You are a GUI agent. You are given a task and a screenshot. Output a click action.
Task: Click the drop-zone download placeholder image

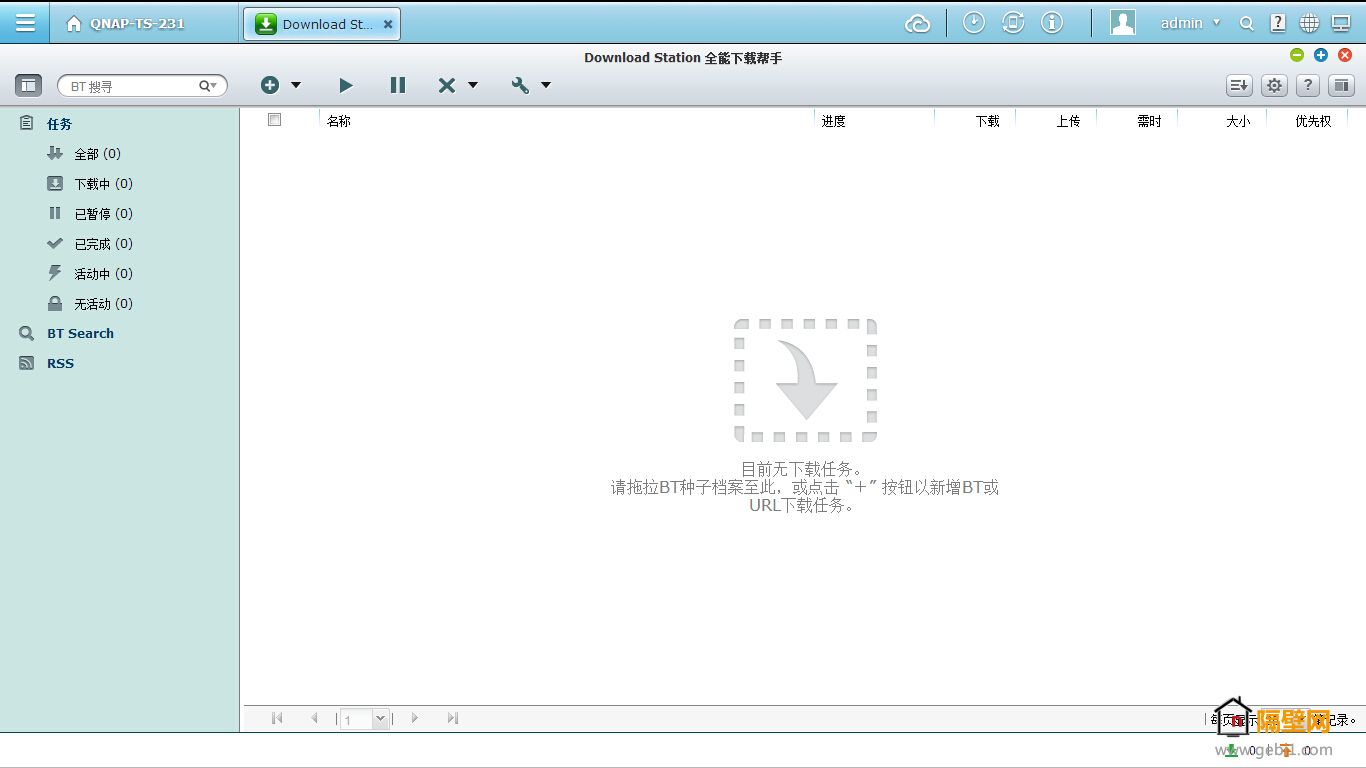[x=805, y=380]
